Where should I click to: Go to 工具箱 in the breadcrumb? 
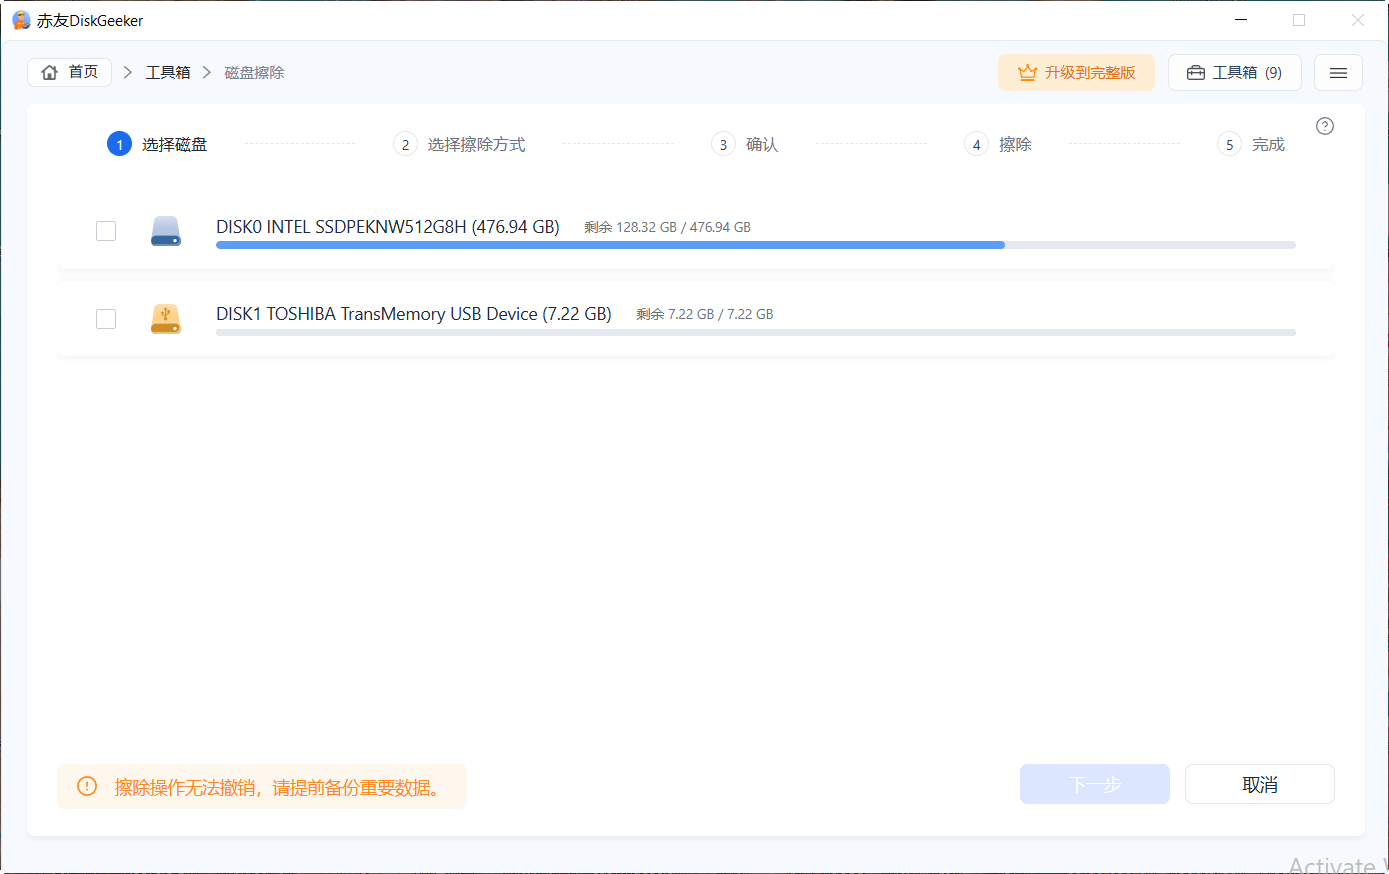click(168, 72)
